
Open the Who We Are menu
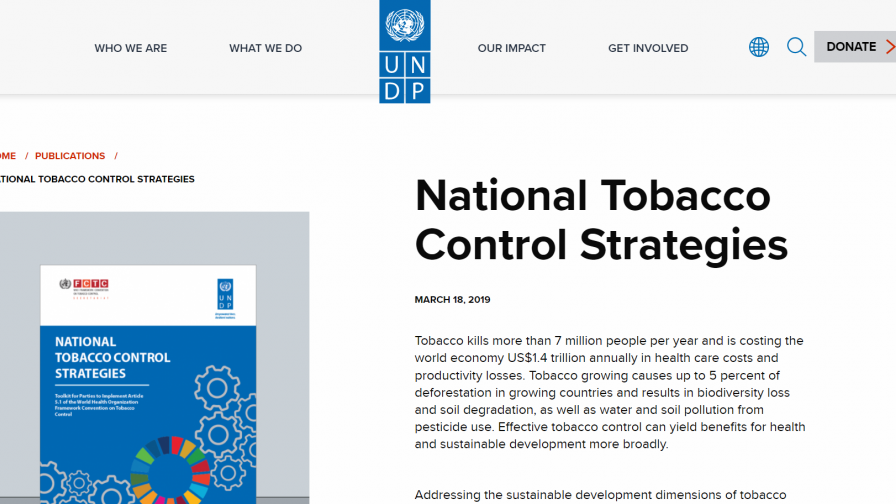130,49
